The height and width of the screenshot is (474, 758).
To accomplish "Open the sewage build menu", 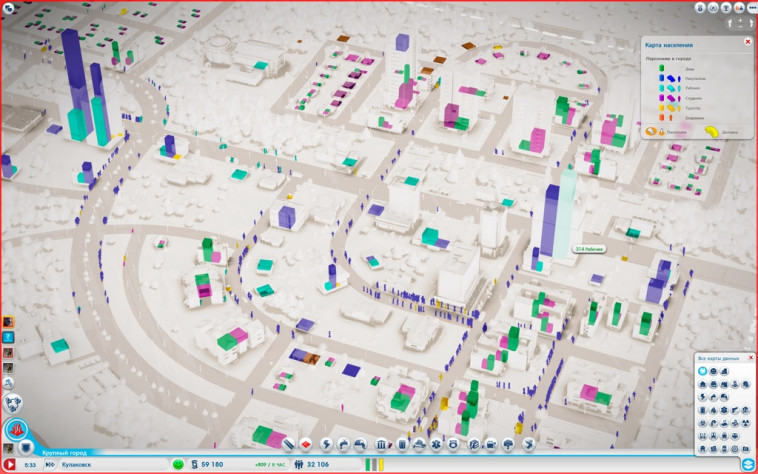I will pos(360,444).
